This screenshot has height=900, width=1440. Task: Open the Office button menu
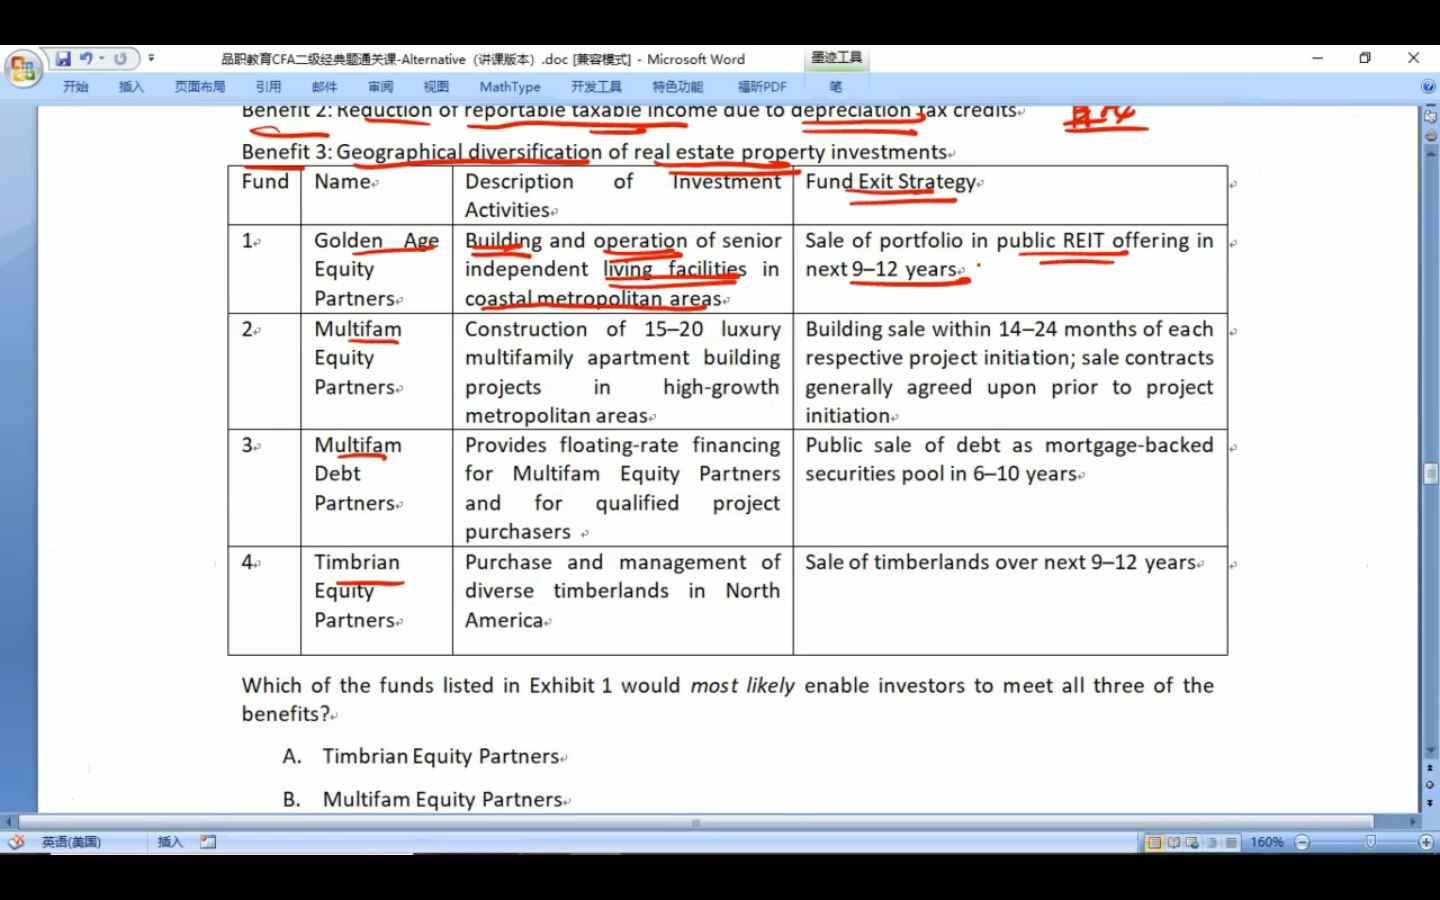(x=21, y=69)
